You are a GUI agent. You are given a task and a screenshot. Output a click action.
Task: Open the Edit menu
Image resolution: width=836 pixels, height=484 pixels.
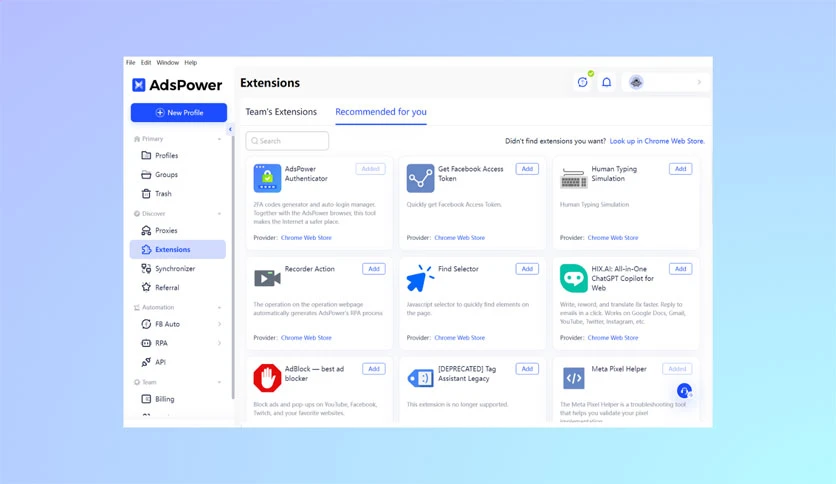point(146,62)
